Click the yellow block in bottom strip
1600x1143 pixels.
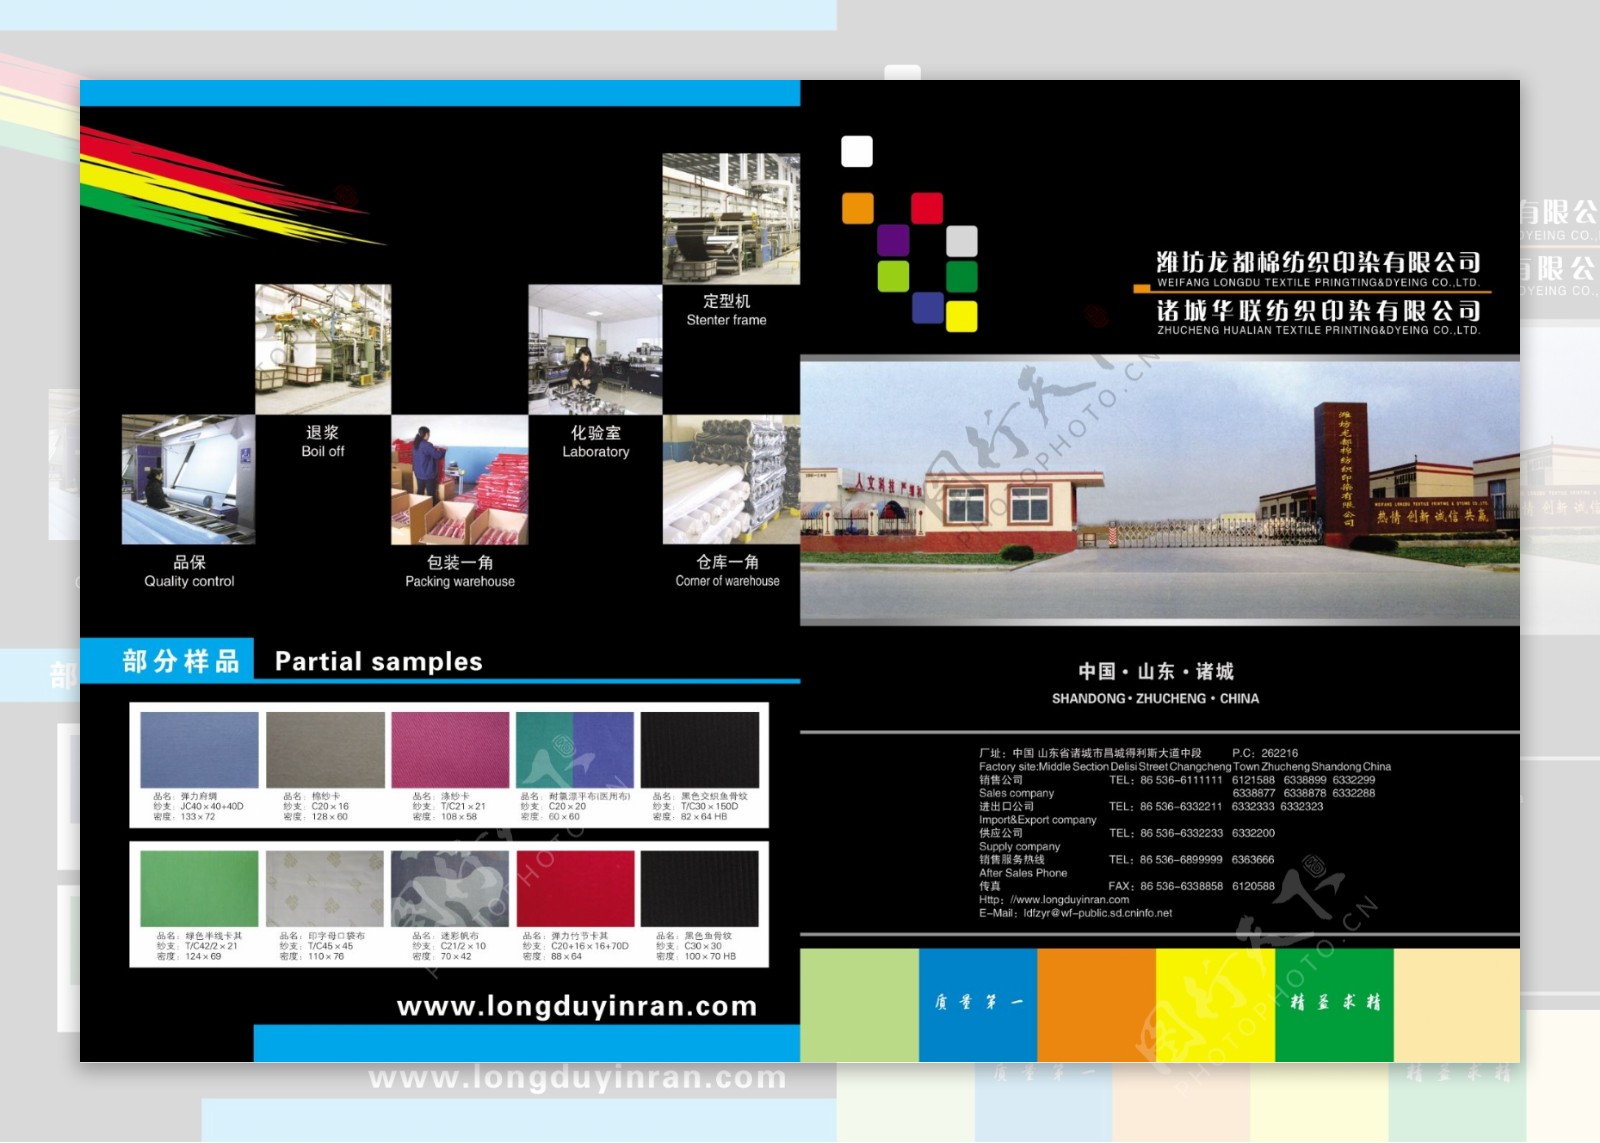point(1216,1005)
